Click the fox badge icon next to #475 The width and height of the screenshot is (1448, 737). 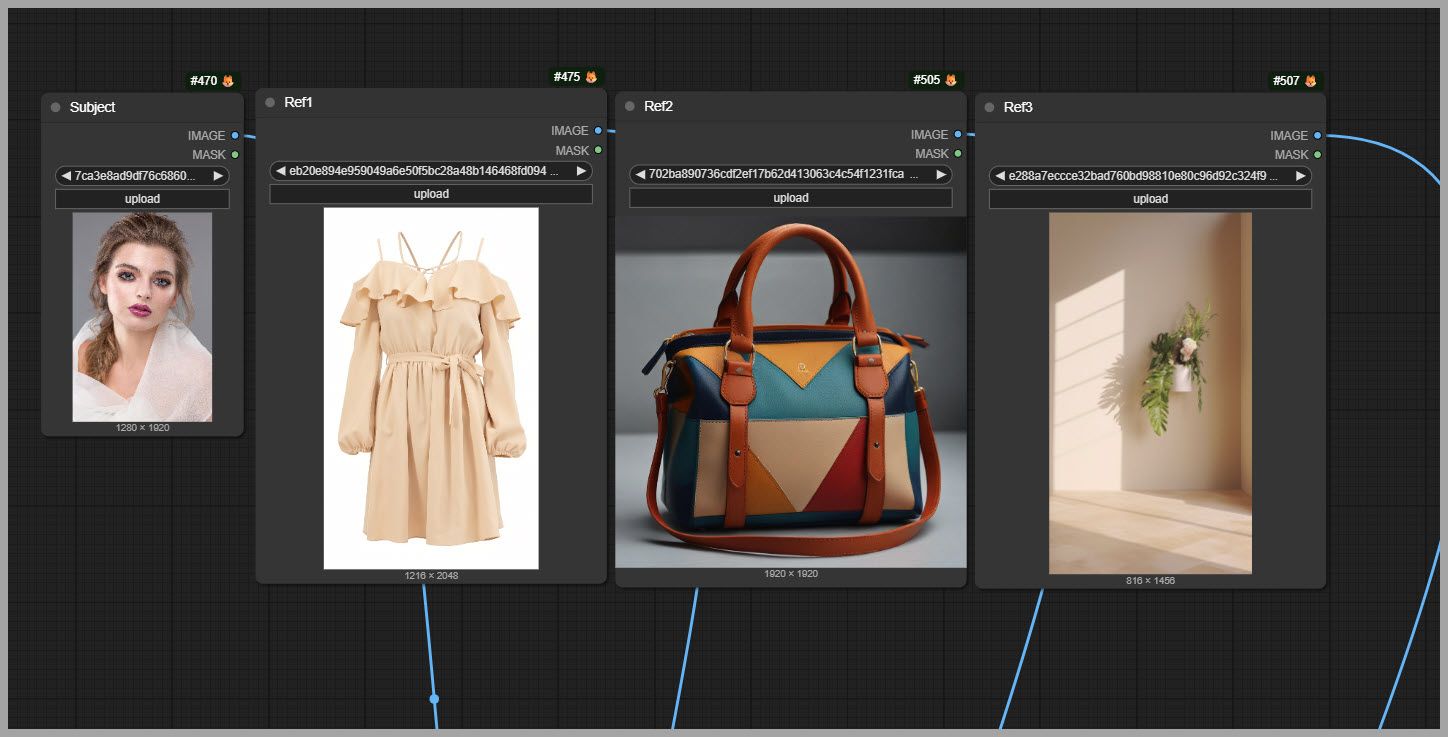pyautogui.click(x=591, y=77)
